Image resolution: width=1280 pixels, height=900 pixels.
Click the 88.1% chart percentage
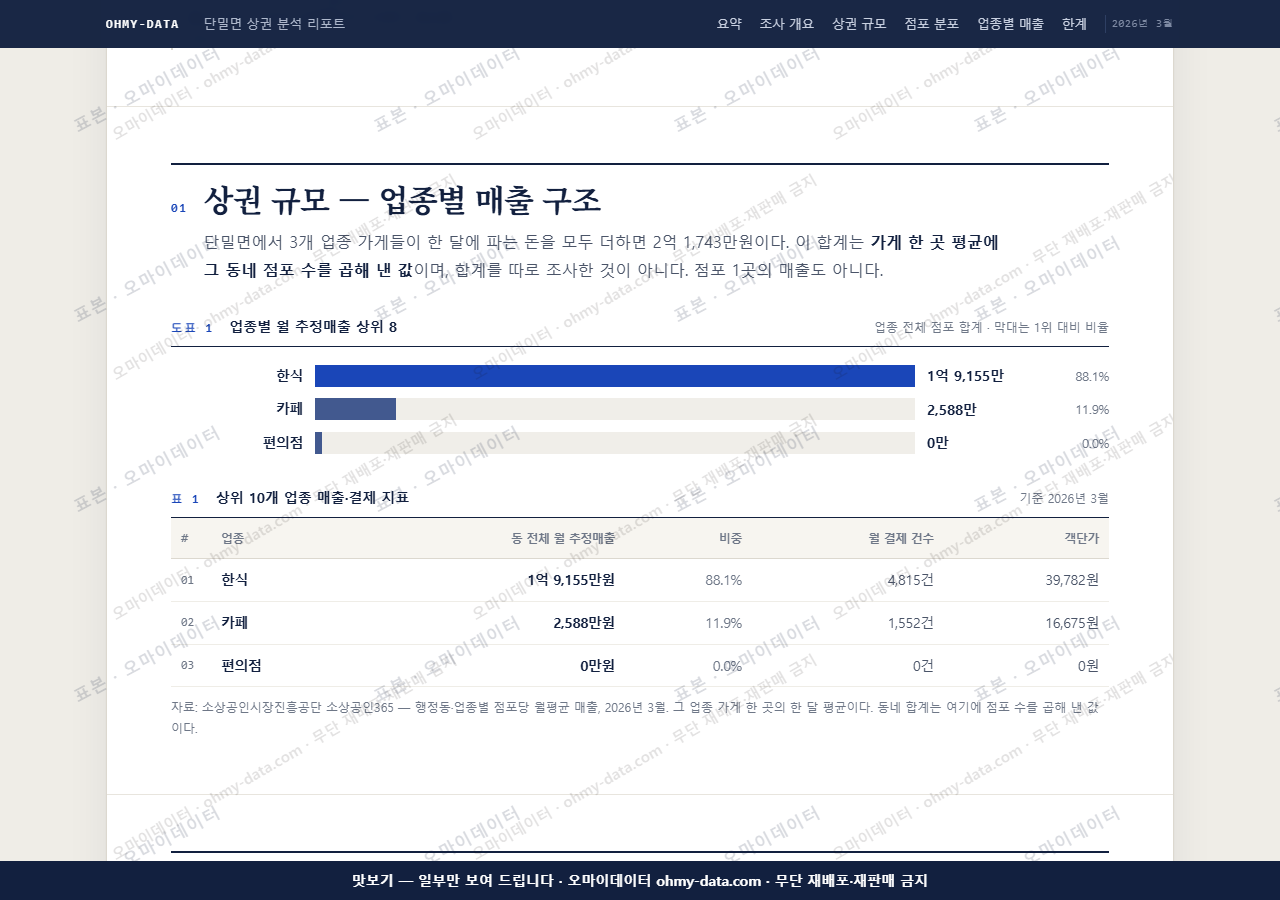(x=1092, y=377)
